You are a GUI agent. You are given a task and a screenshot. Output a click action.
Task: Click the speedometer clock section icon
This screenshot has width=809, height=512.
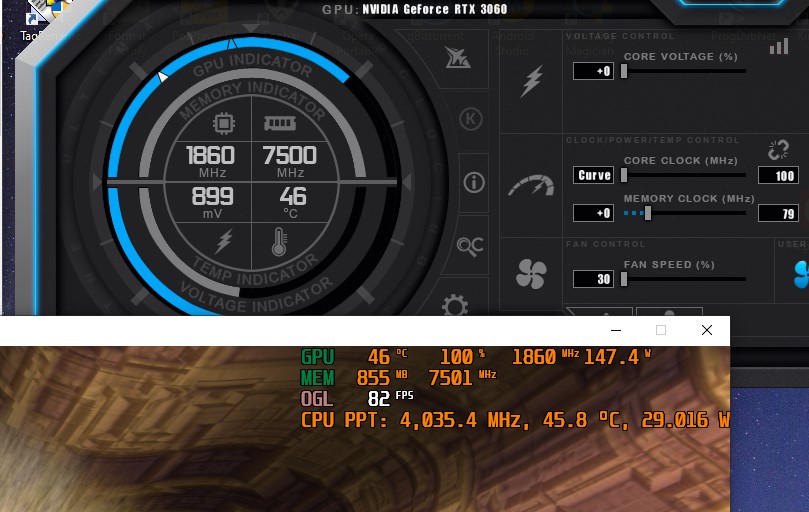(531, 186)
